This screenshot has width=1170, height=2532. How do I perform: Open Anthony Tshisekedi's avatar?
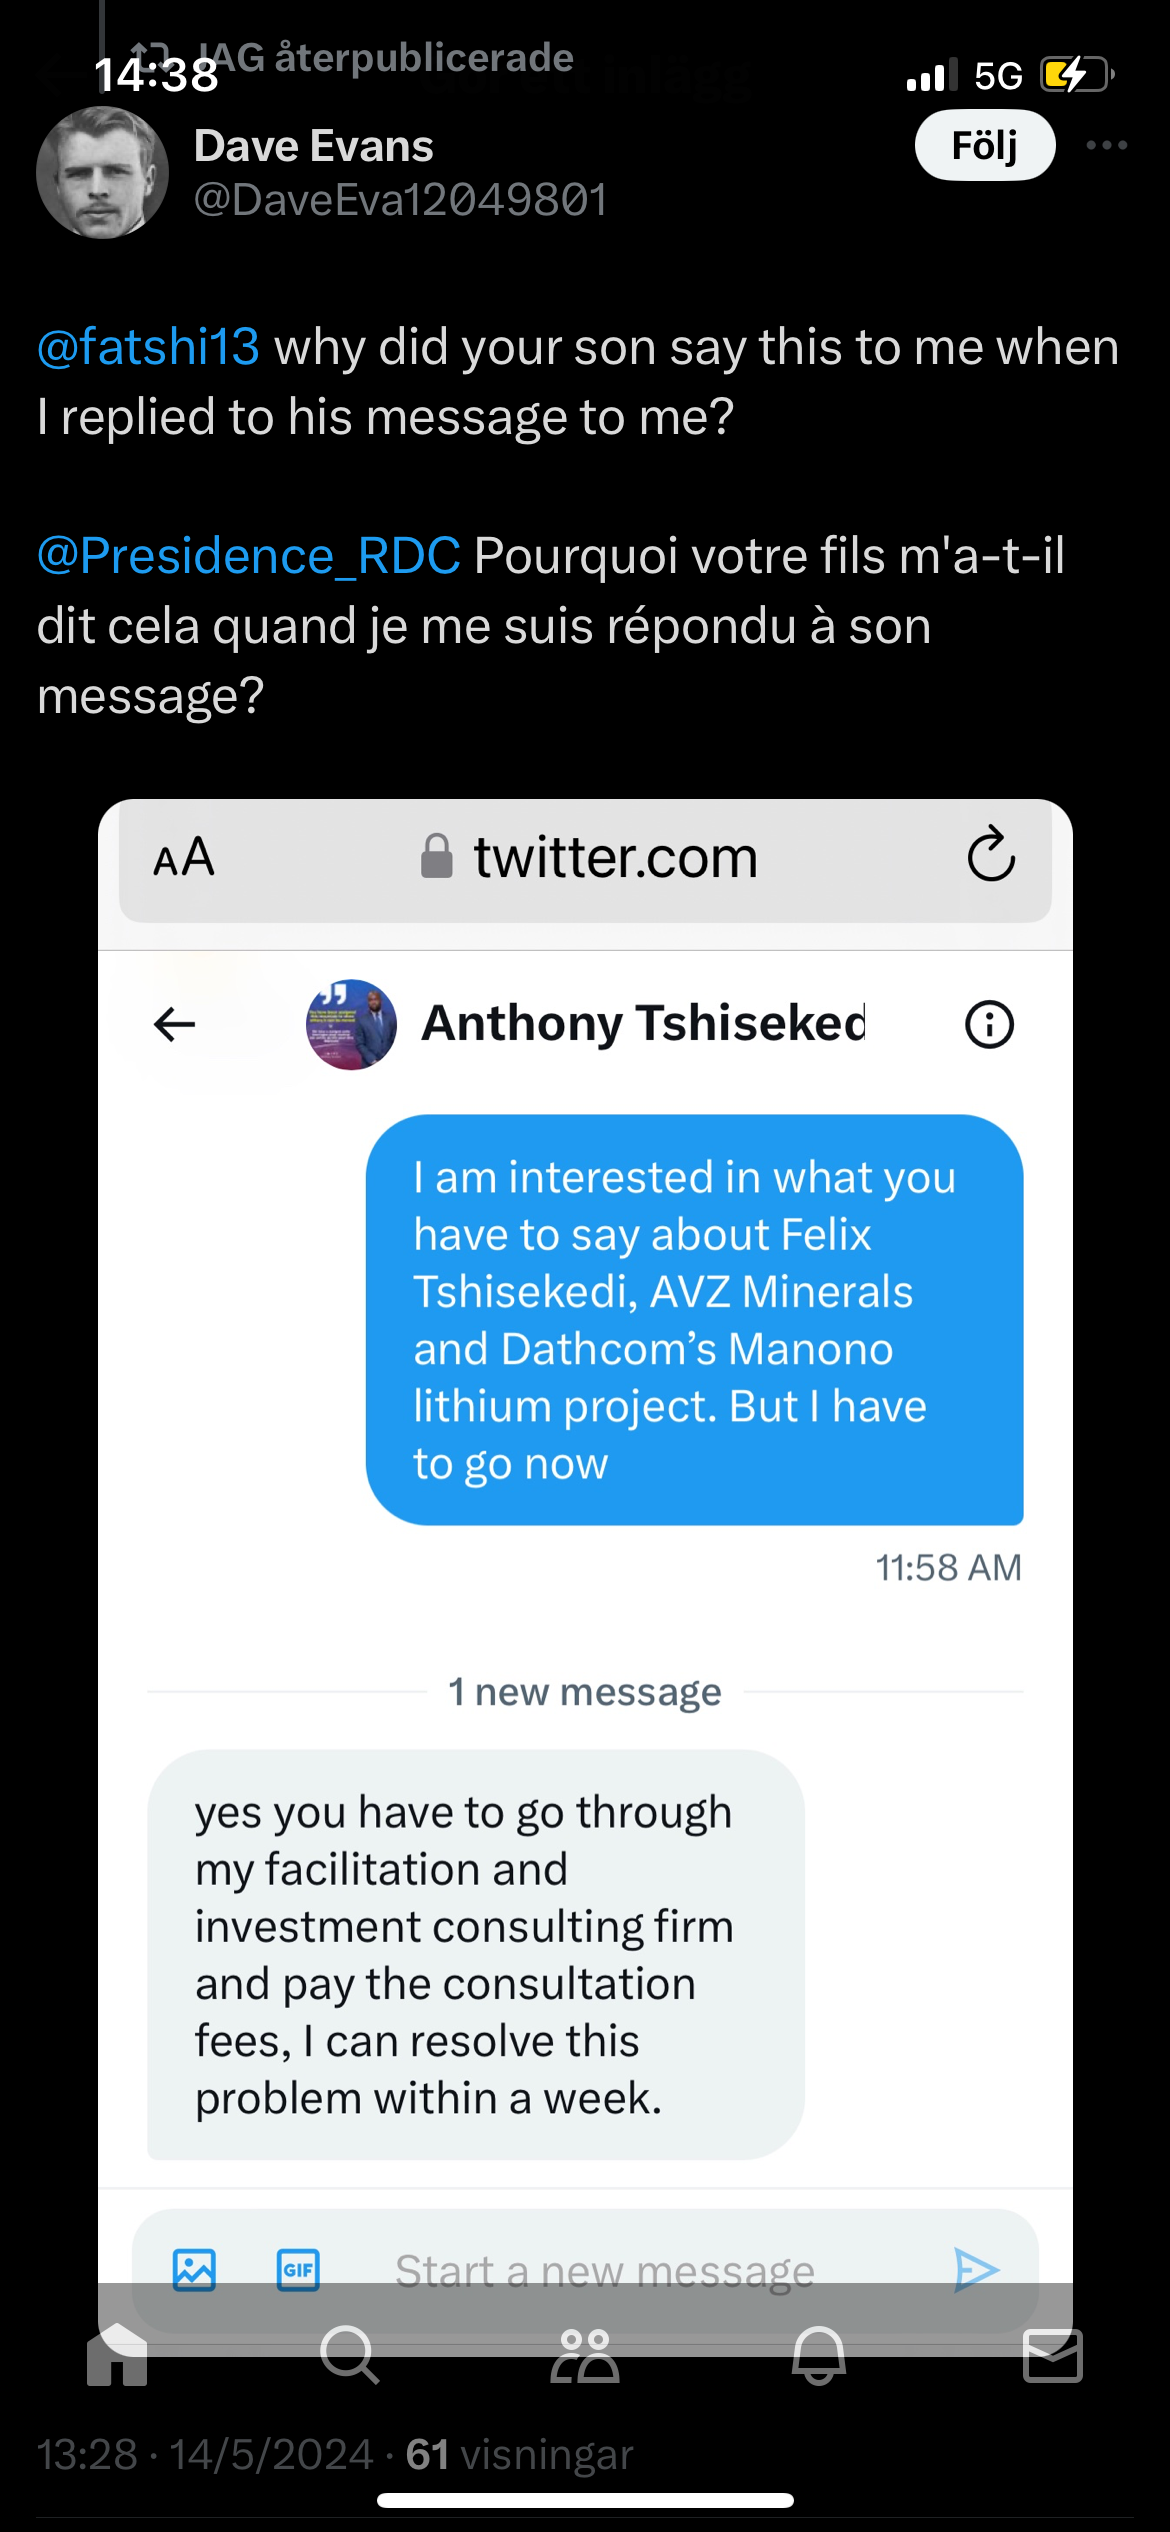351,1024
